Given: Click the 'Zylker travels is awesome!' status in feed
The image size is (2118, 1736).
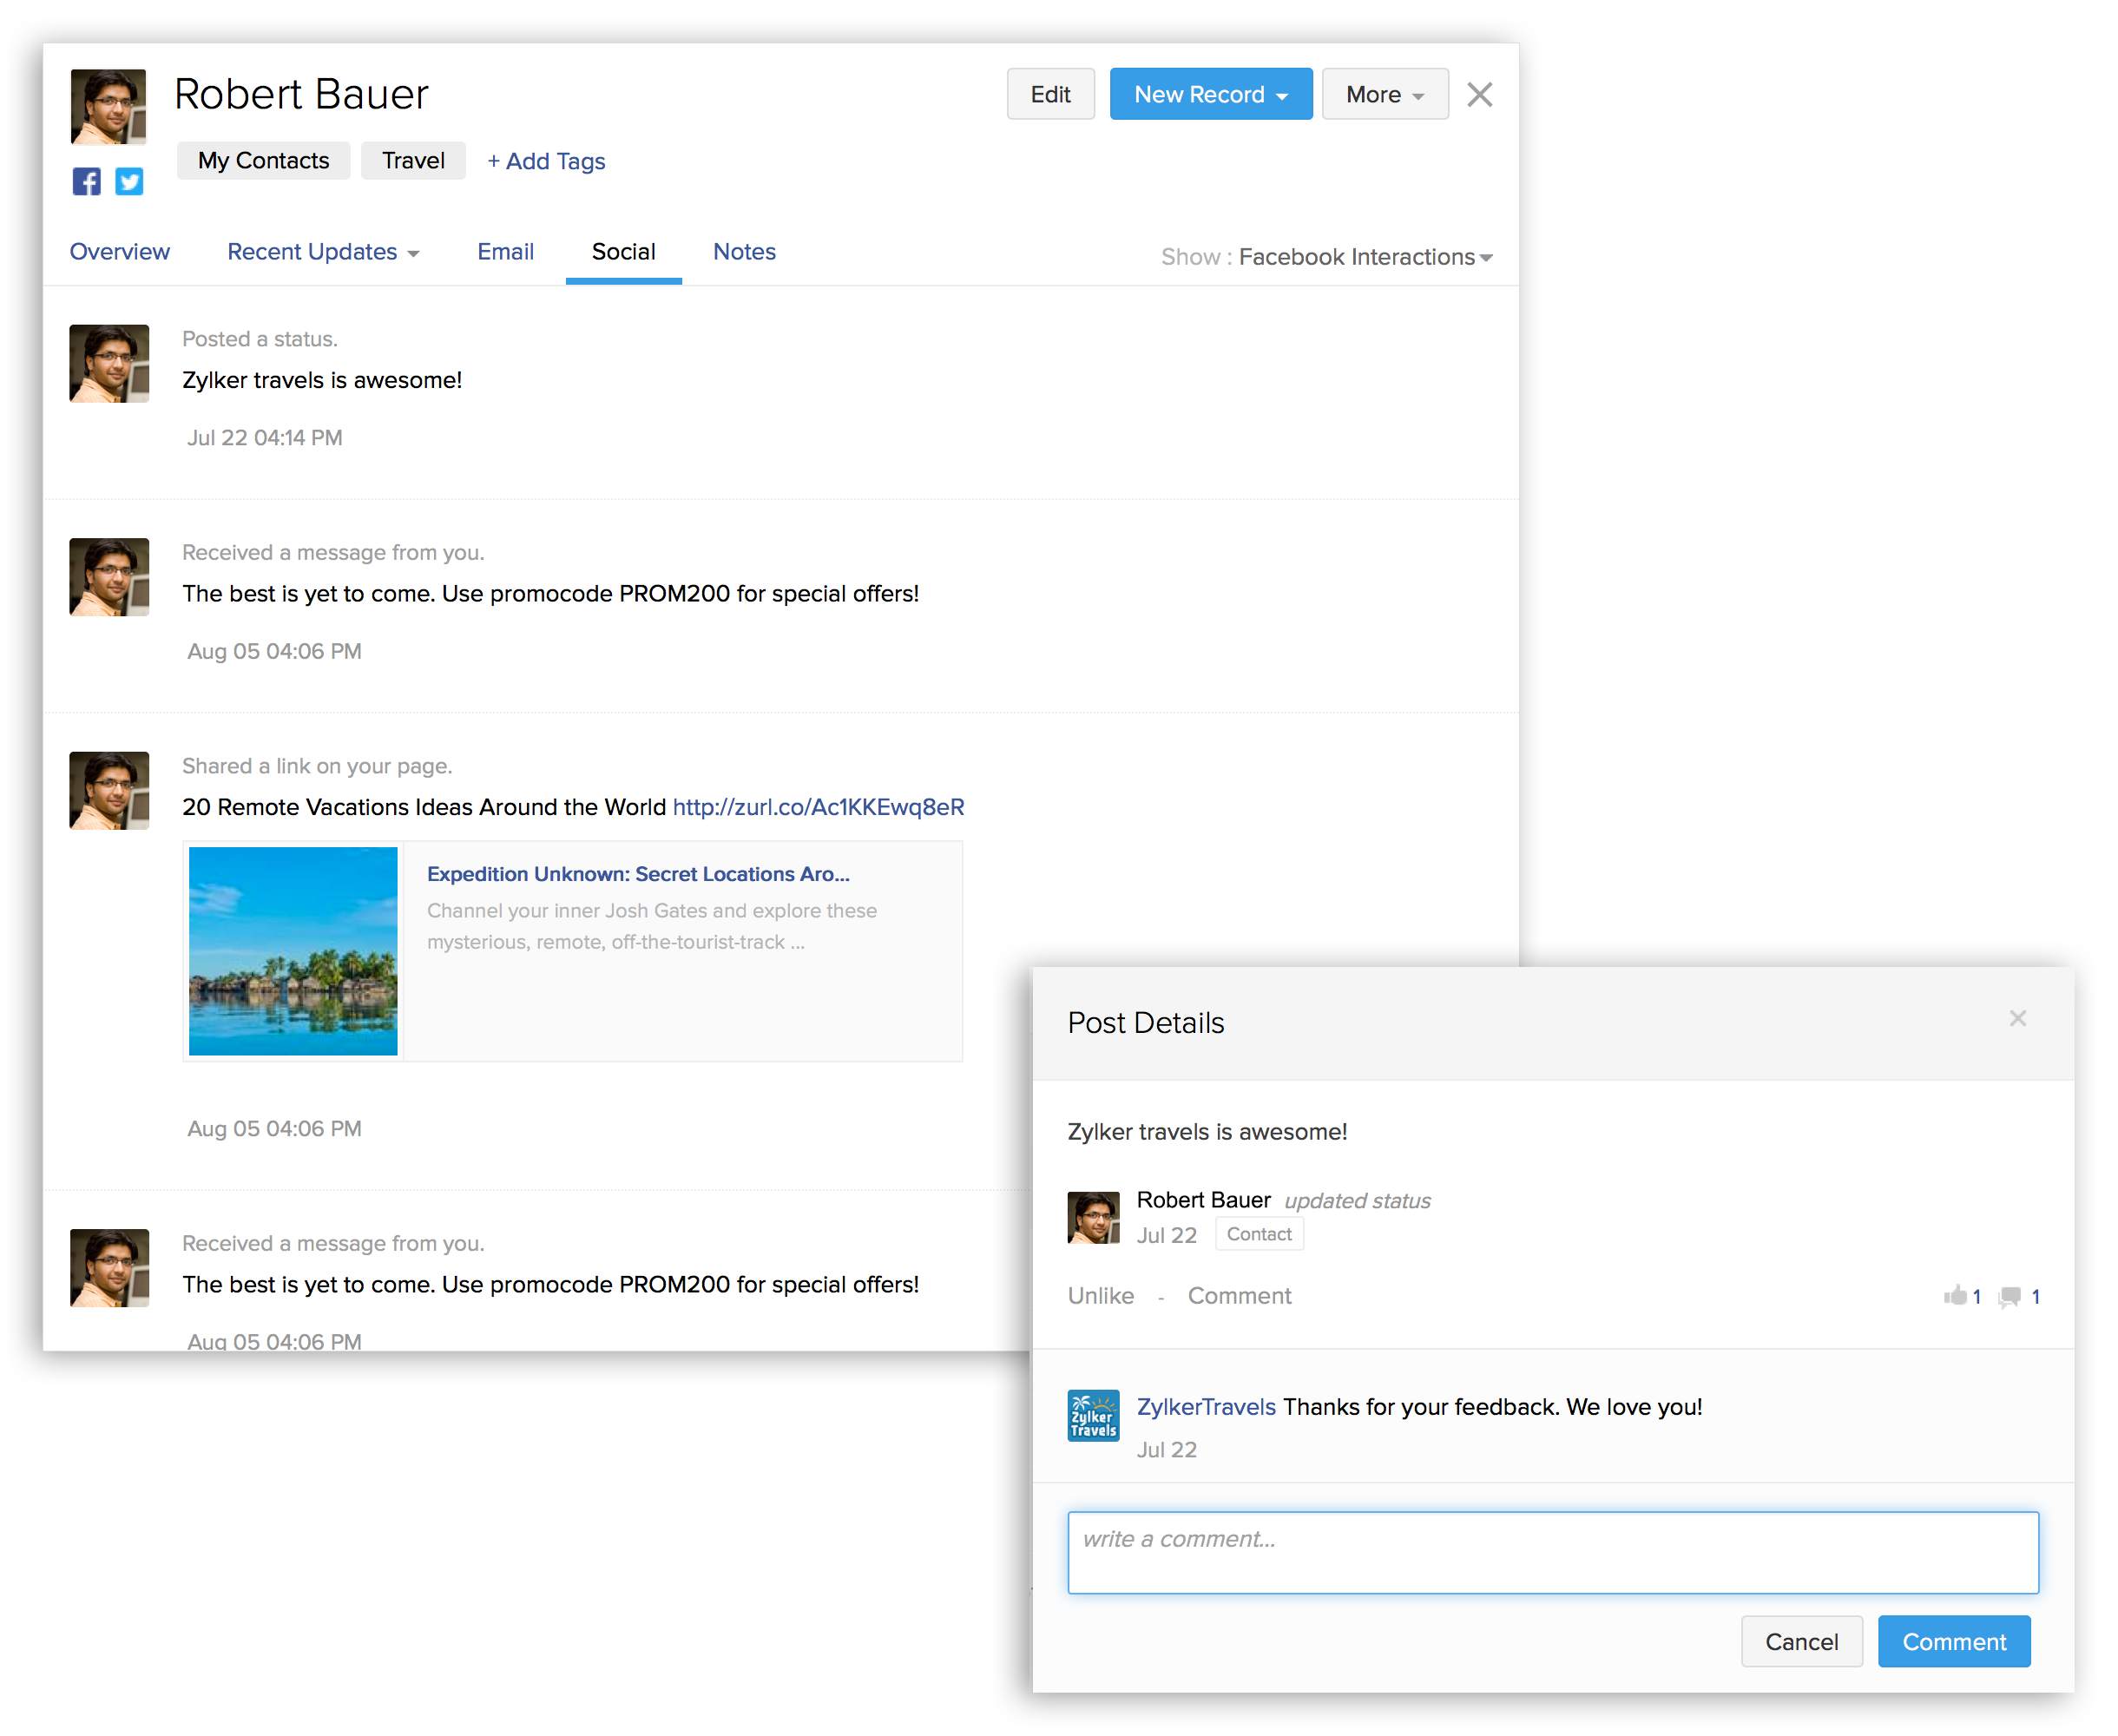Looking at the screenshot, I should click(322, 380).
